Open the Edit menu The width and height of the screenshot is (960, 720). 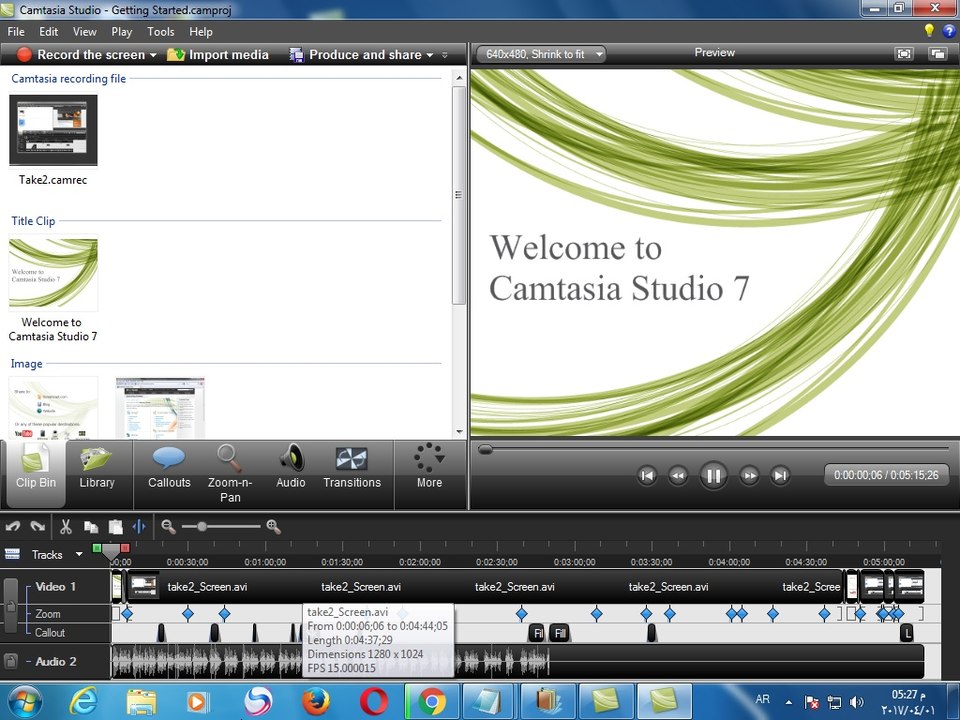pyautogui.click(x=48, y=32)
